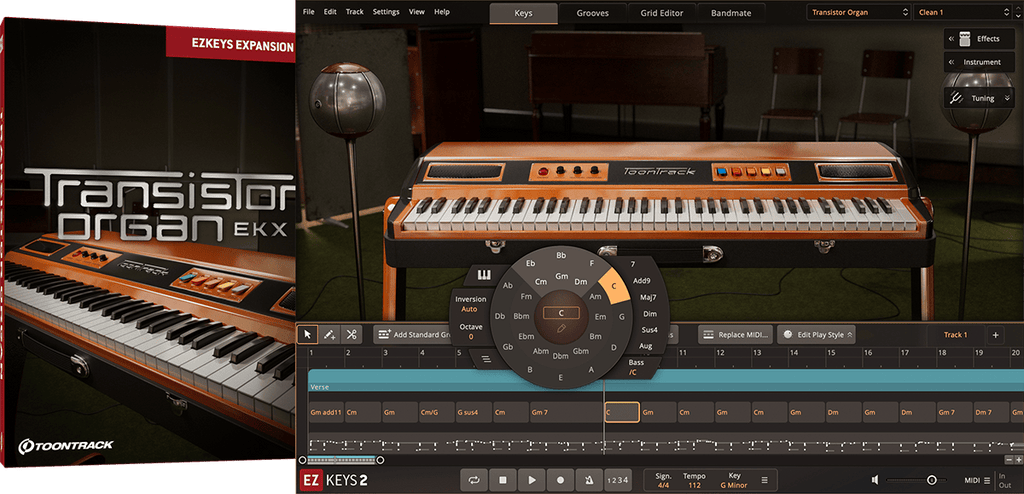Select the Gm 7 chord block in timeline
1024x494 pixels.
click(548, 412)
